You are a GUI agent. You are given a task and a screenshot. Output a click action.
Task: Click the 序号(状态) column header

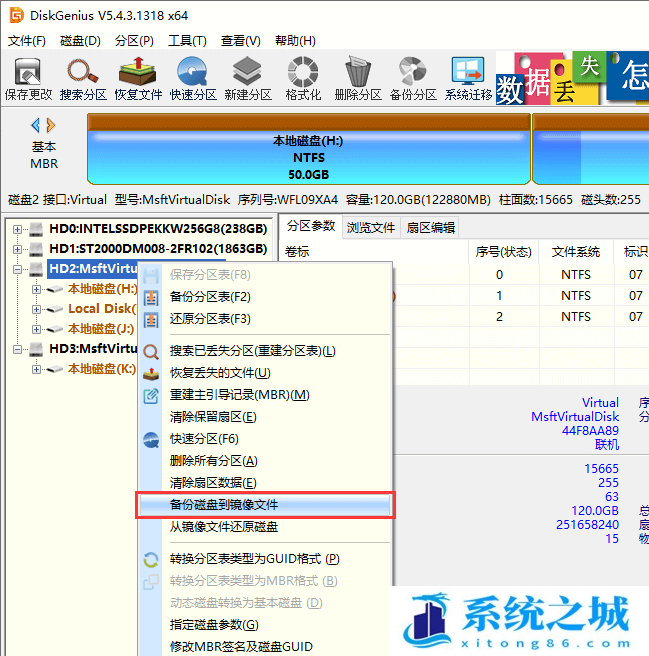pyautogui.click(x=503, y=252)
